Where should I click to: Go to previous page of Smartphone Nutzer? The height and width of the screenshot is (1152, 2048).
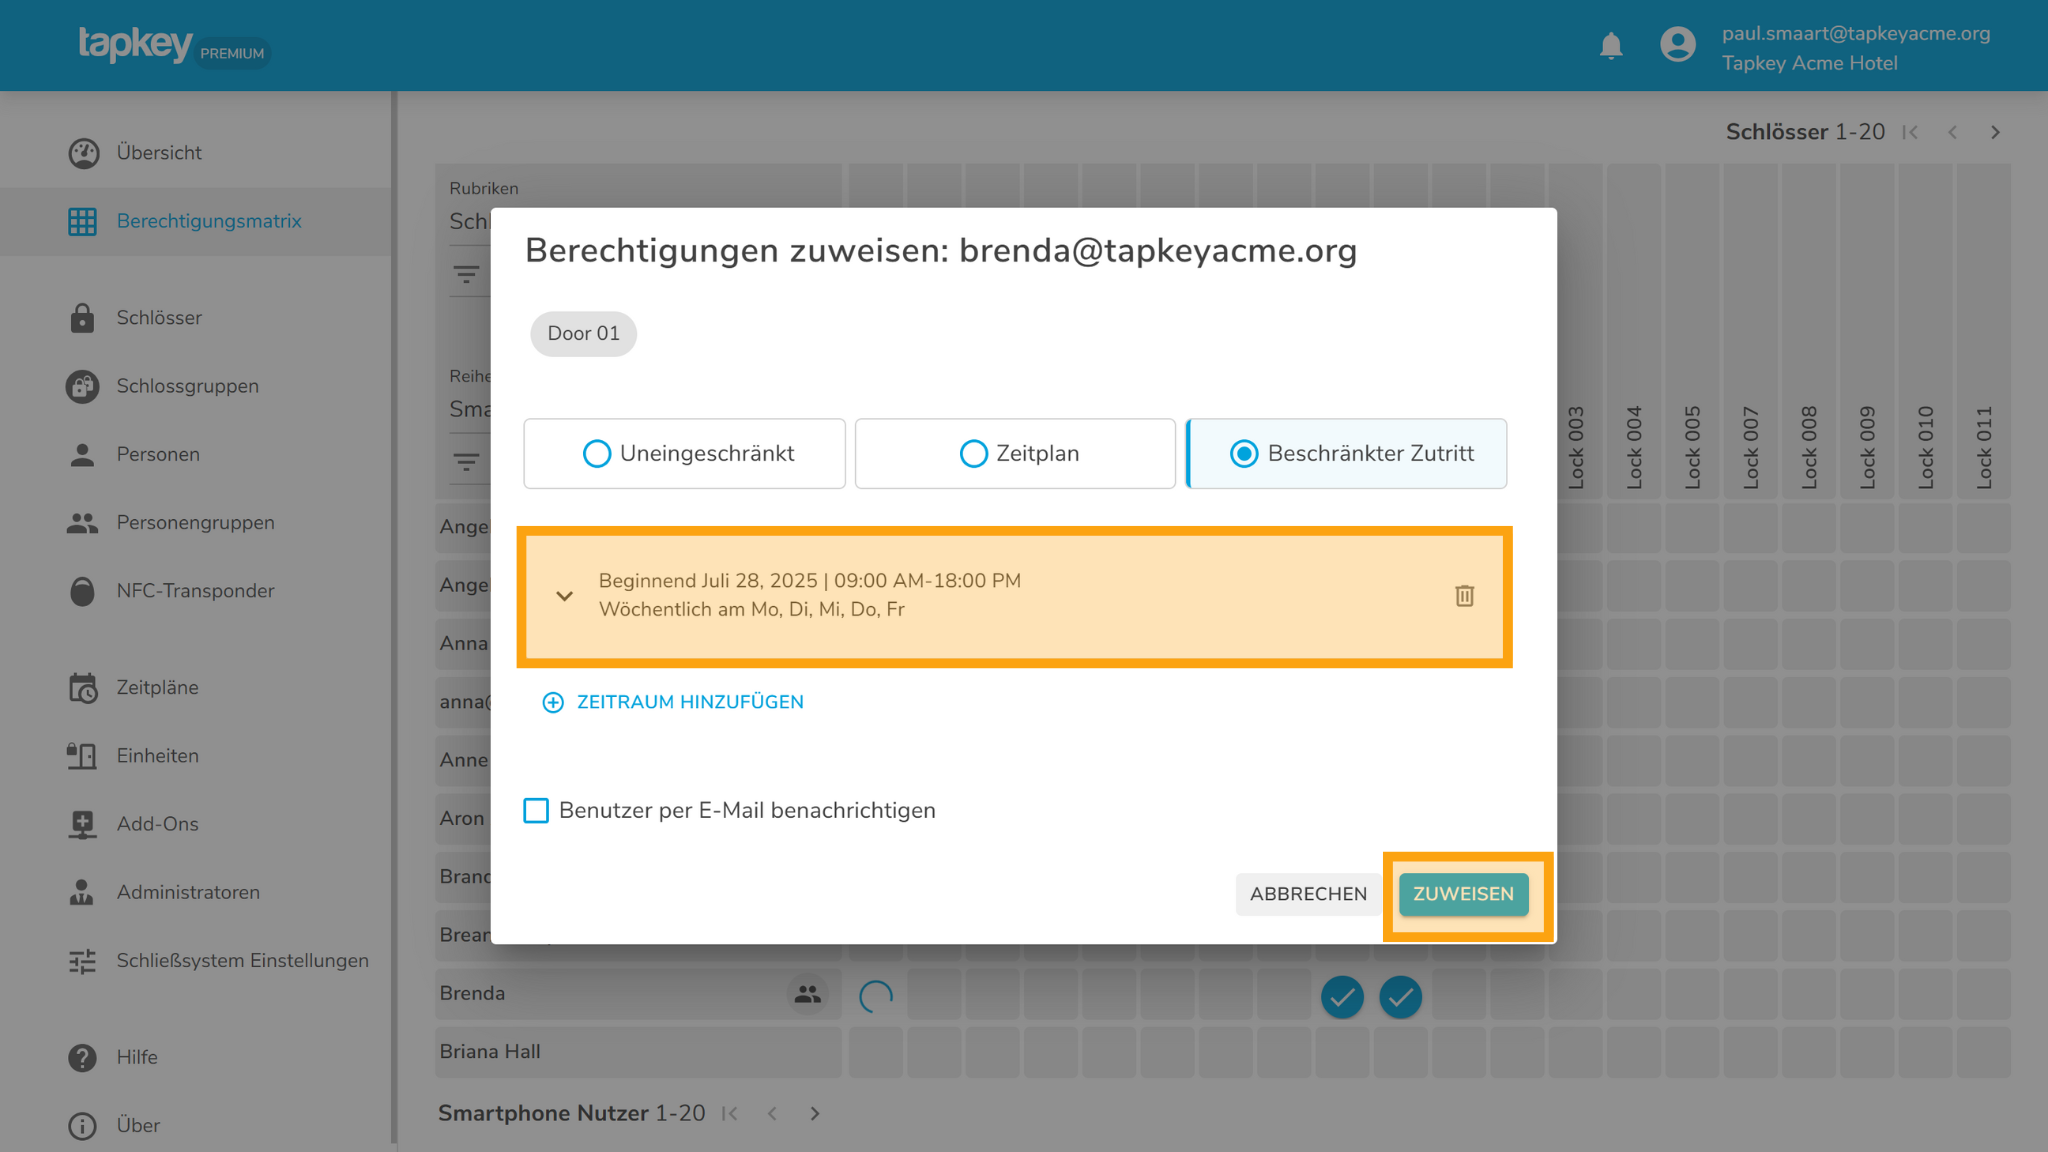point(772,1113)
